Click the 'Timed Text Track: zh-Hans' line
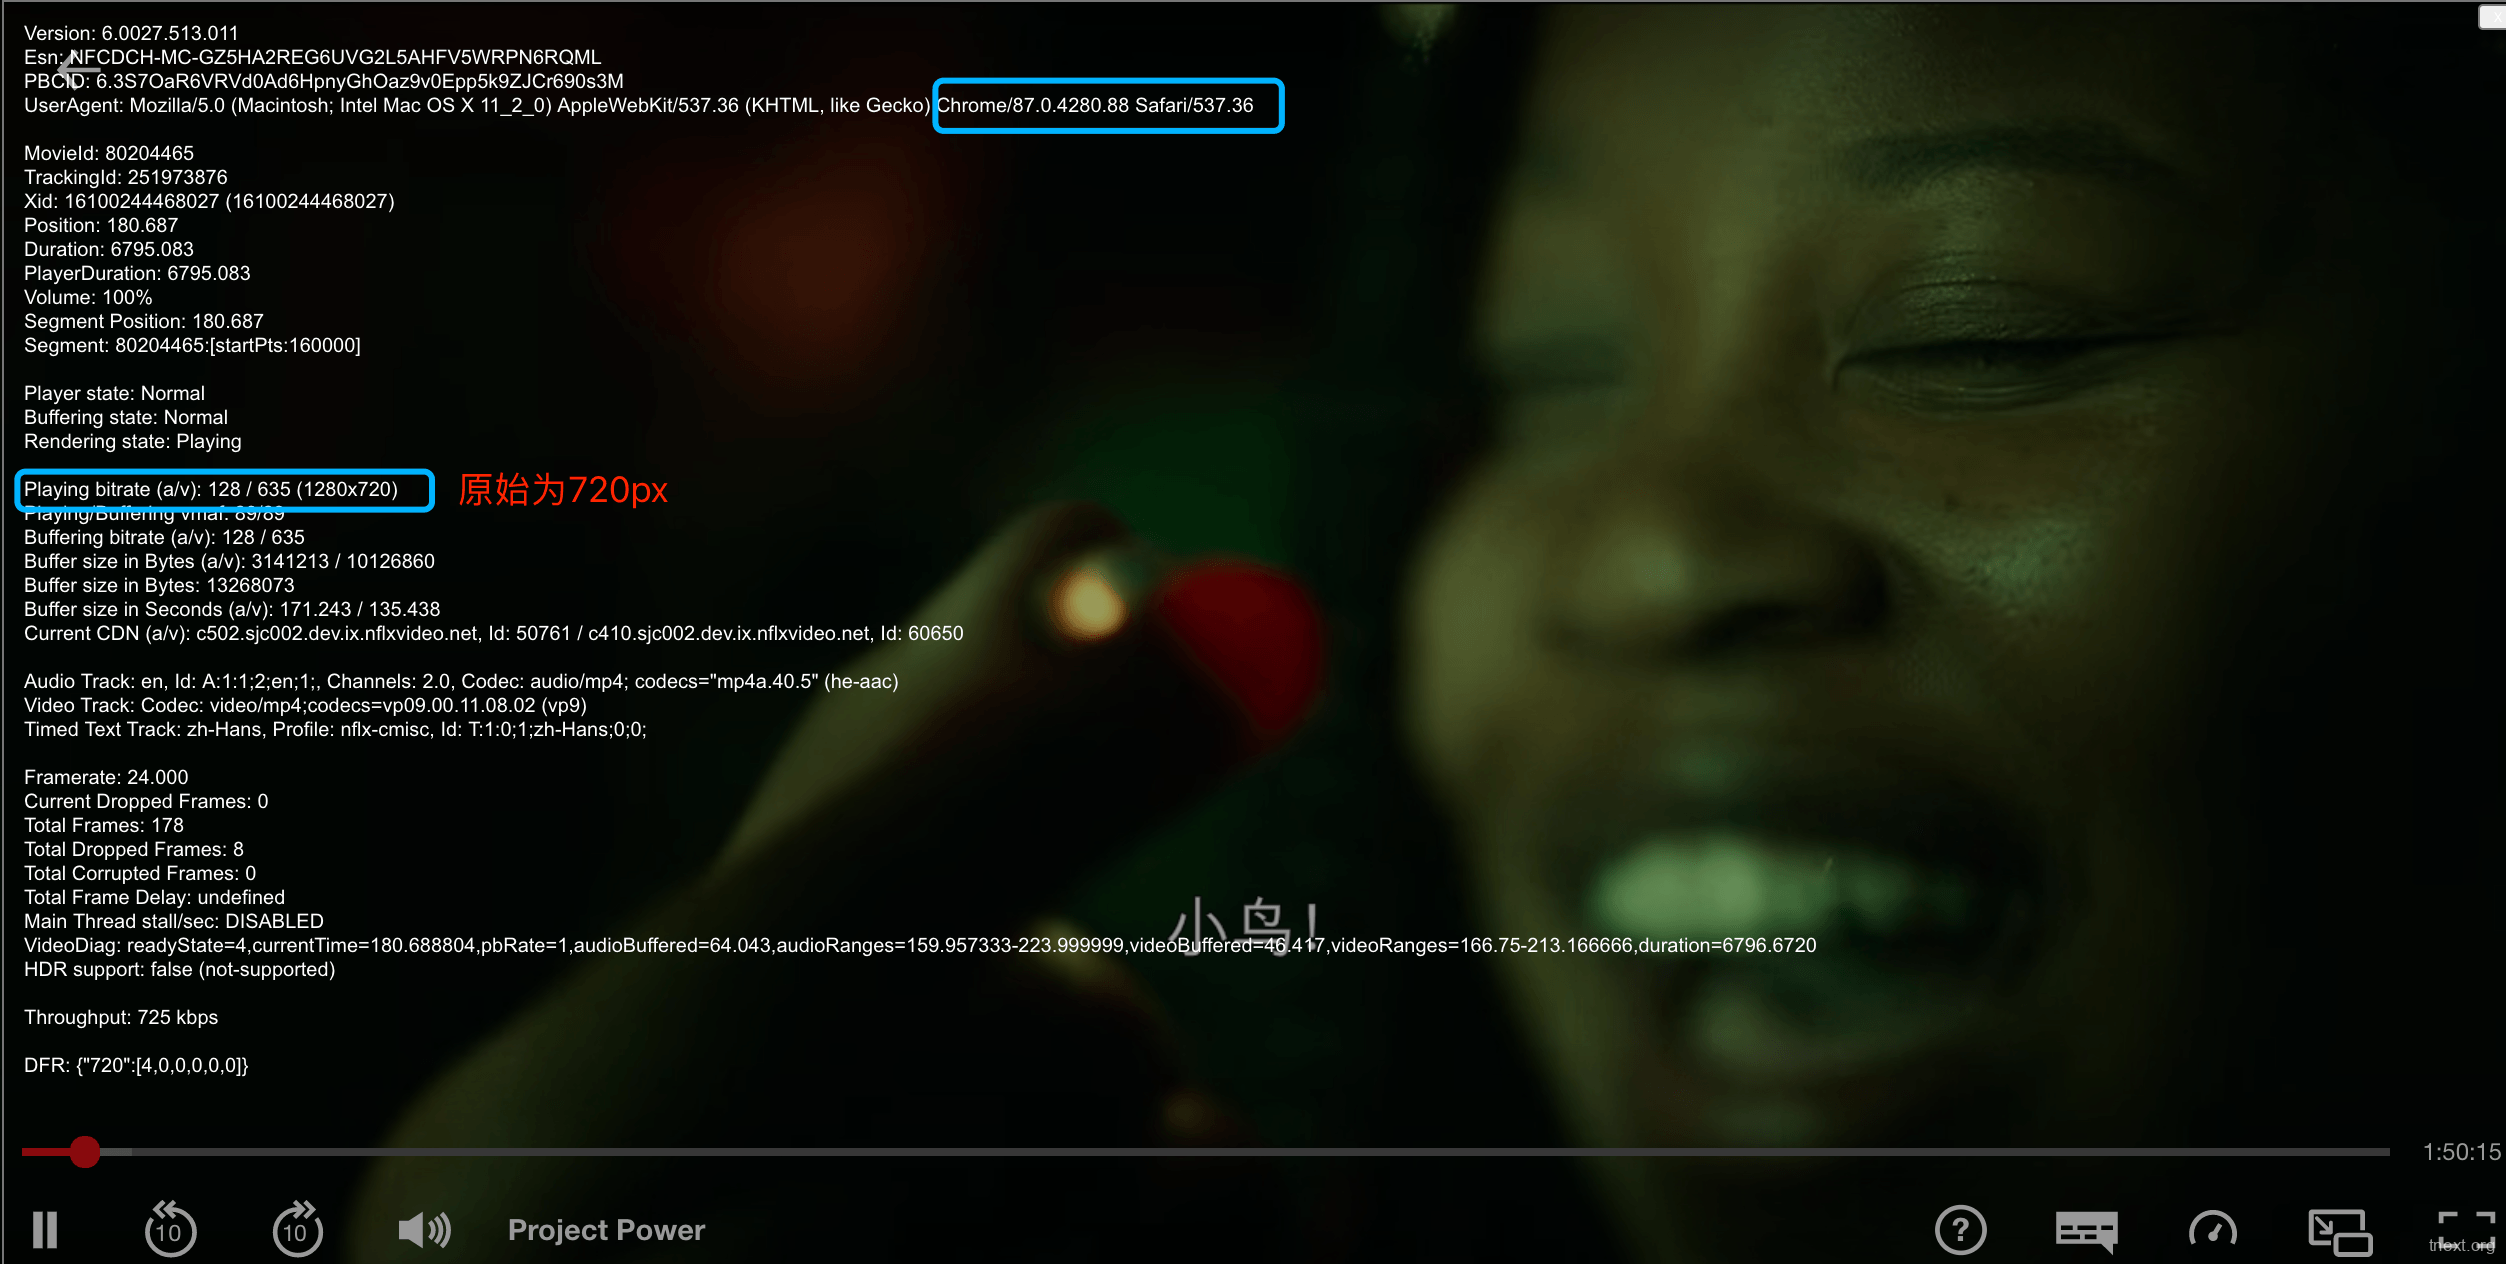This screenshot has height=1264, width=2506. [335, 729]
